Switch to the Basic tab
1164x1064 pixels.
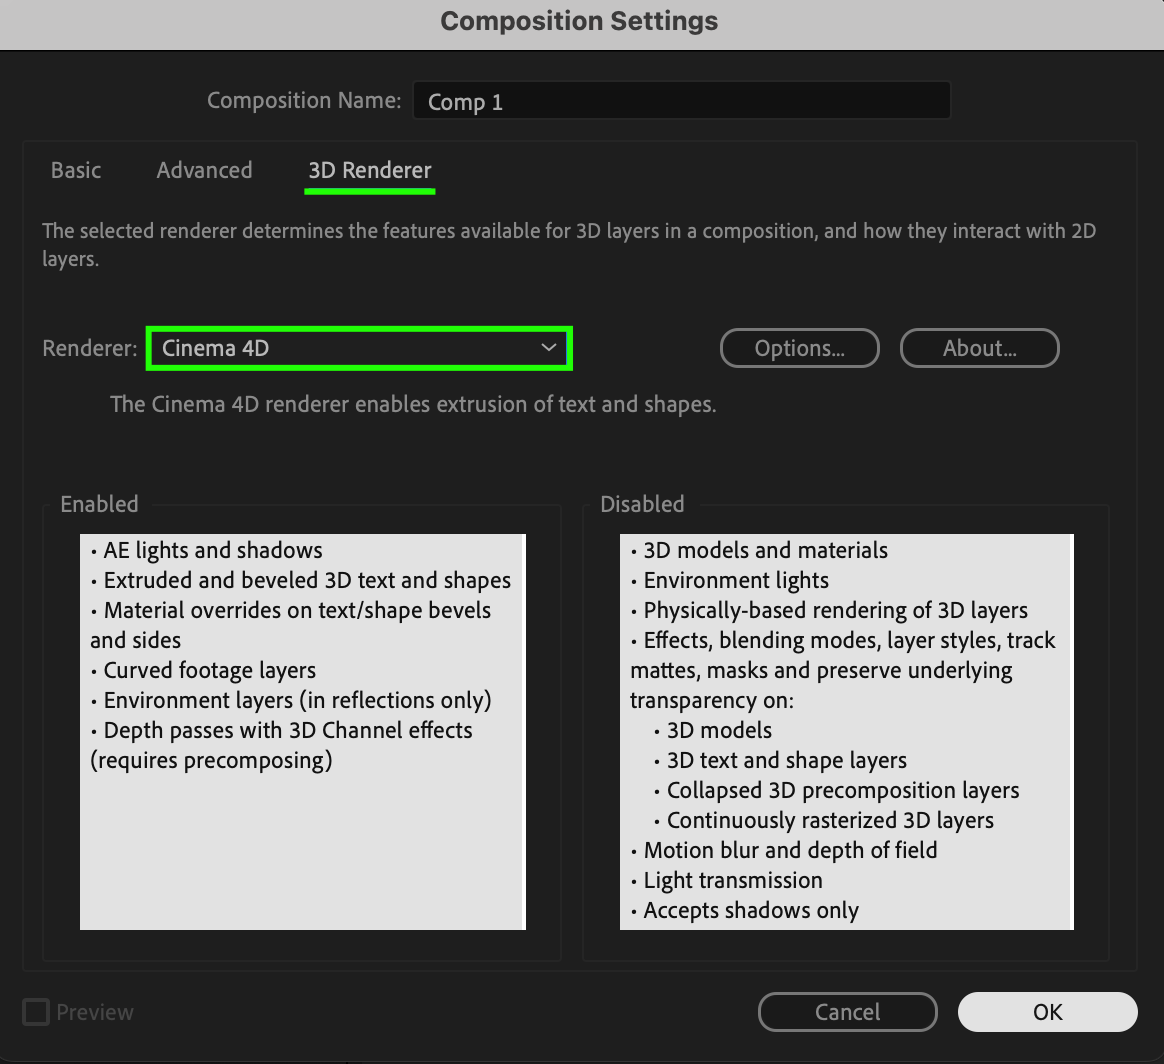(x=76, y=170)
